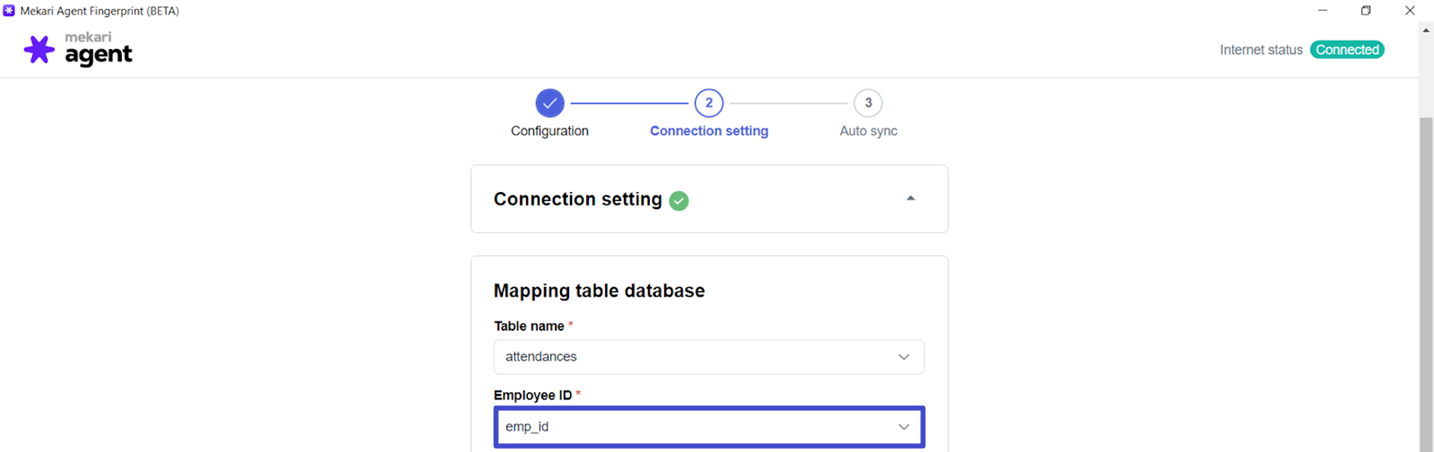
Task: Click the app icon in title bar
Action: point(9,11)
